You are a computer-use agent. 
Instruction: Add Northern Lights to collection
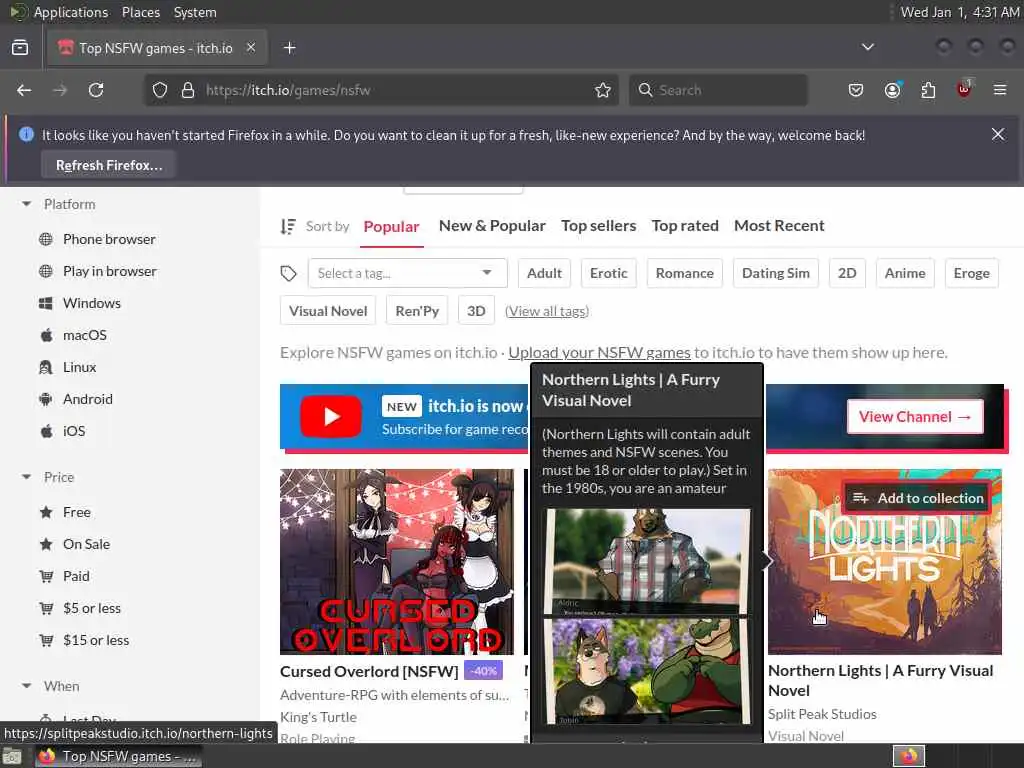click(x=918, y=498)
